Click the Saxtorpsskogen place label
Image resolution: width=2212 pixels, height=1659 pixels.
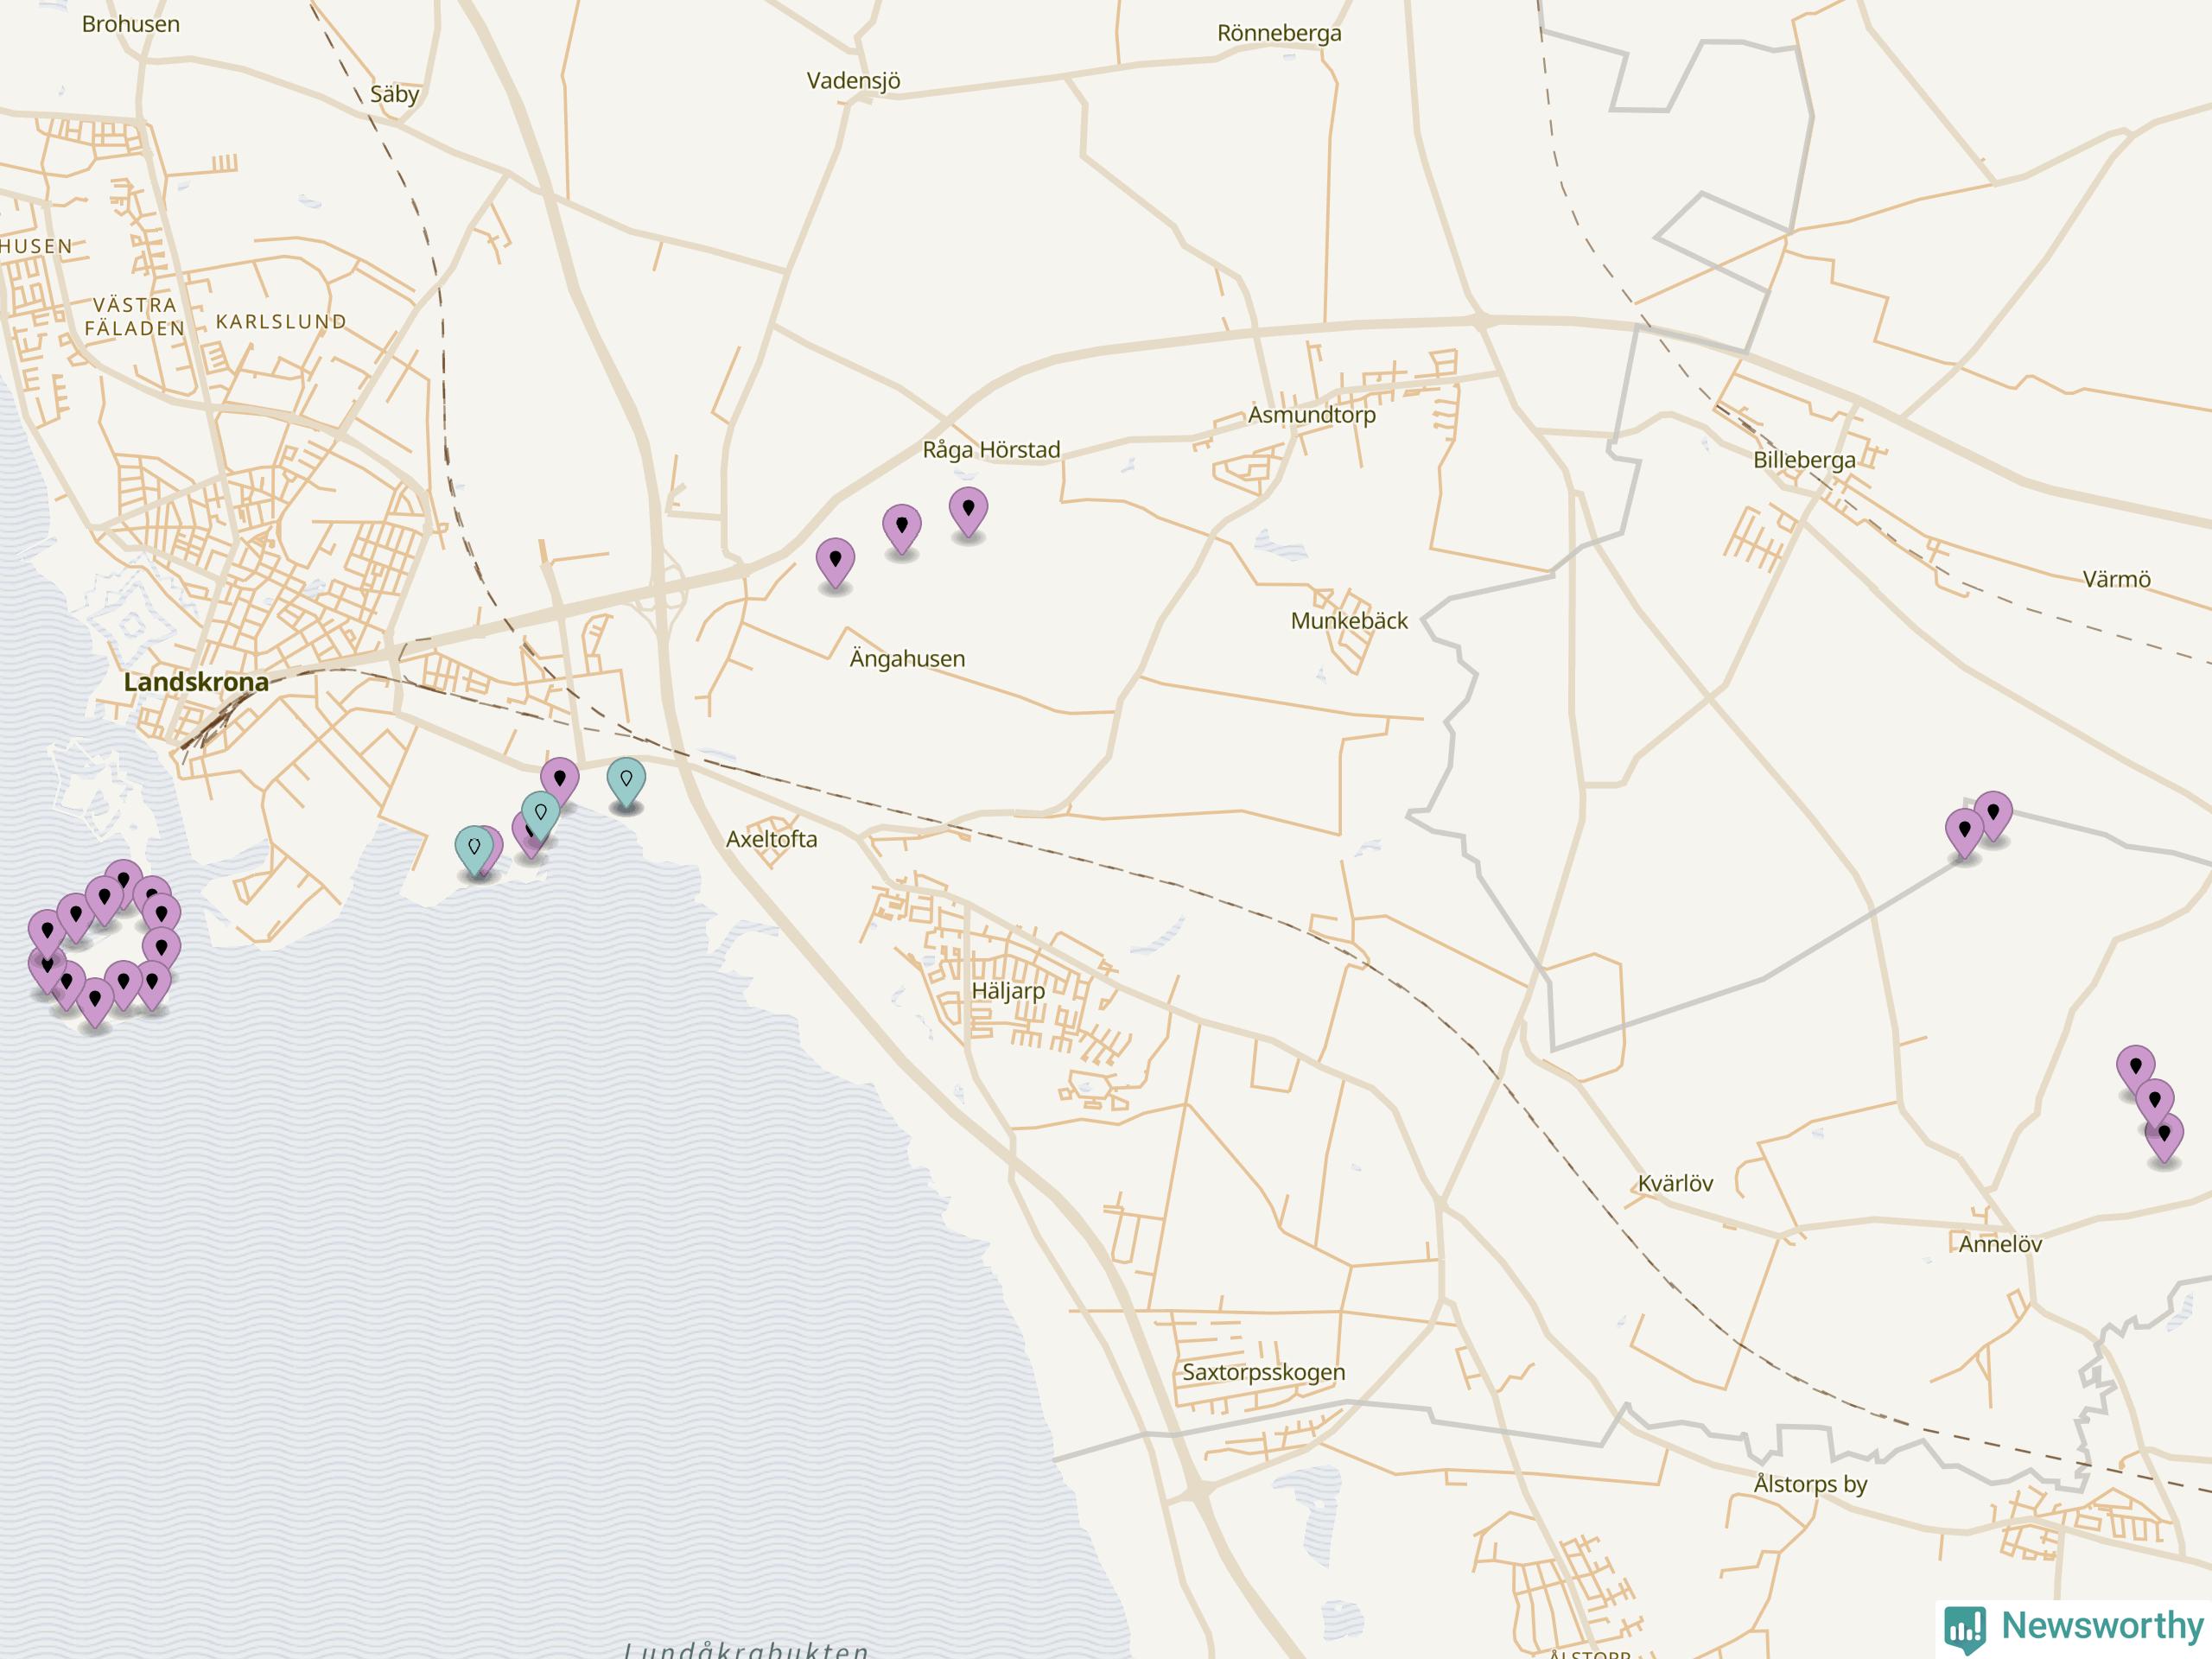pyautogui.click(x=1263, y=1372)
